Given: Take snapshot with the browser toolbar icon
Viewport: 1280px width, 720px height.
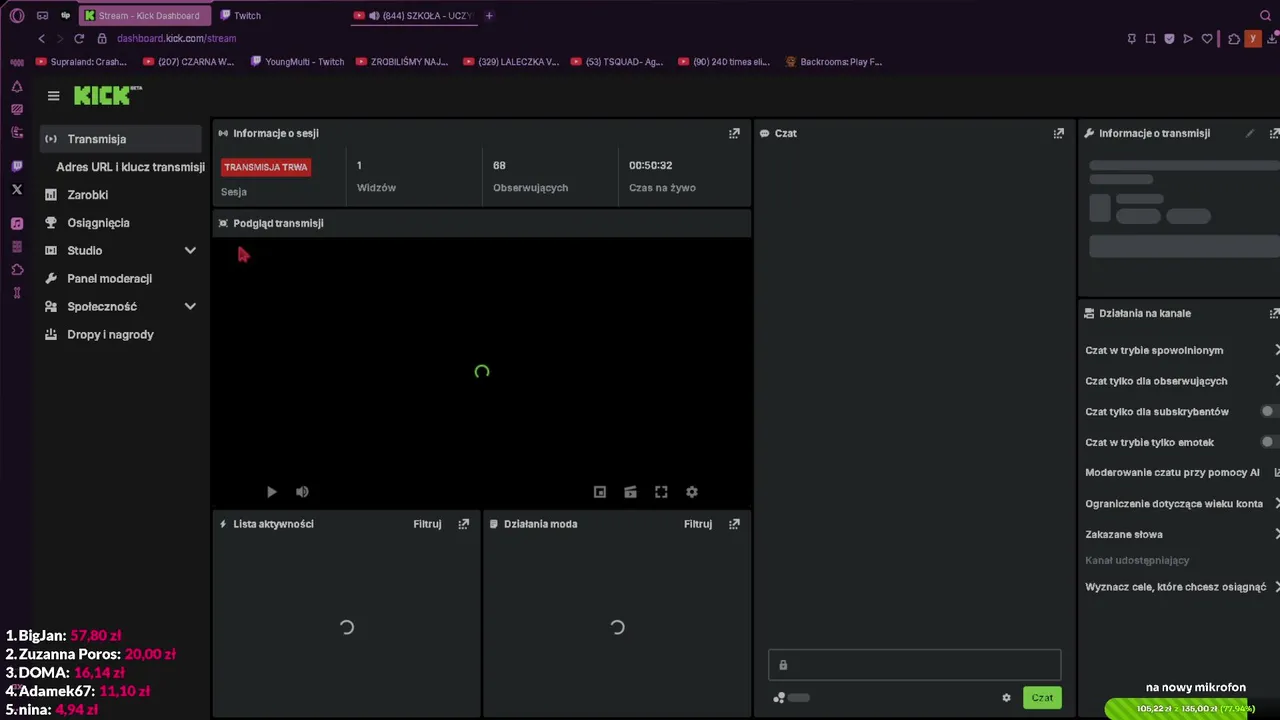Looking at the screenshot, I should [x=1150, y=38].
